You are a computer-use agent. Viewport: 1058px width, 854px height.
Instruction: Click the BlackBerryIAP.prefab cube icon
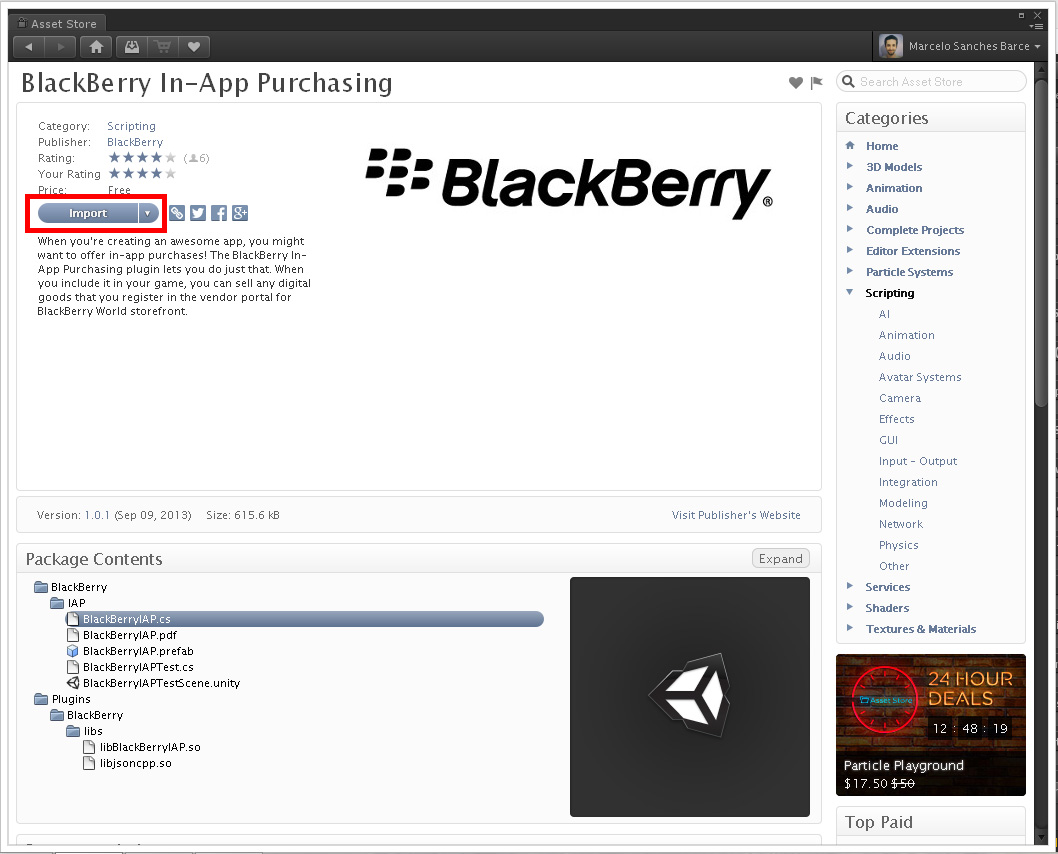[73, 651]
